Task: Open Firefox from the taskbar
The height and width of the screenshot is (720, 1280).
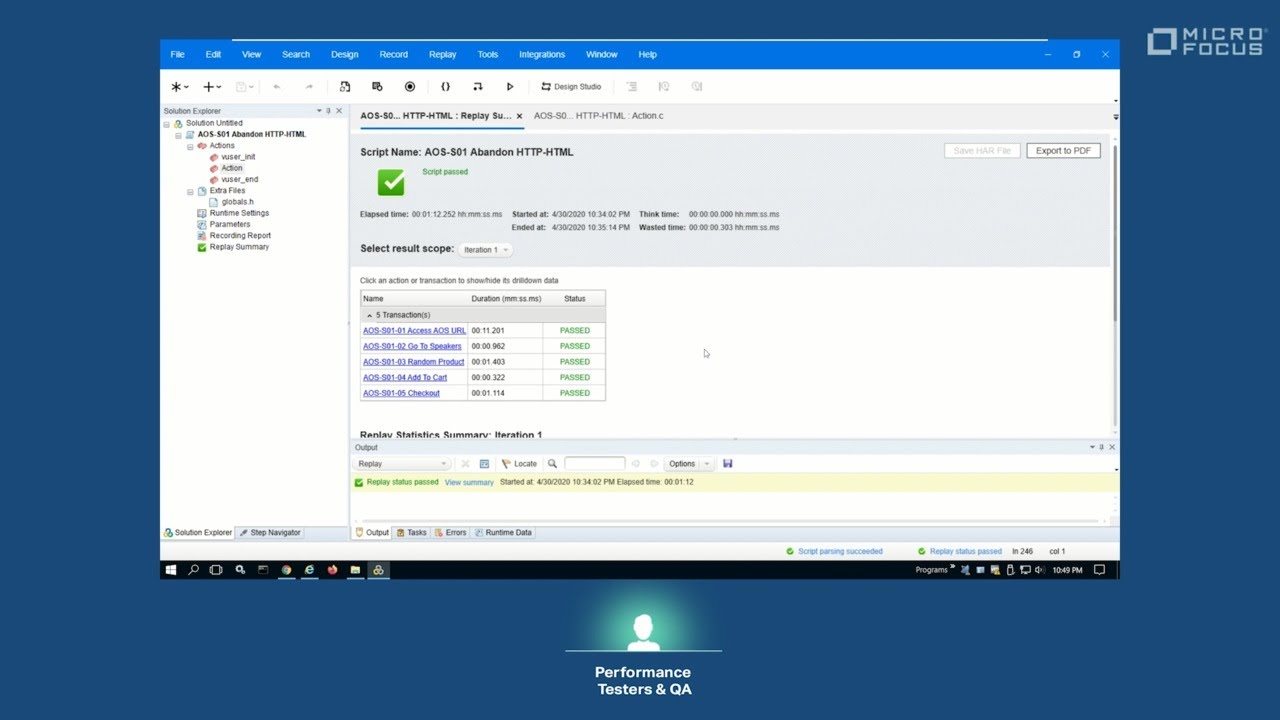Action: (332, 570)
